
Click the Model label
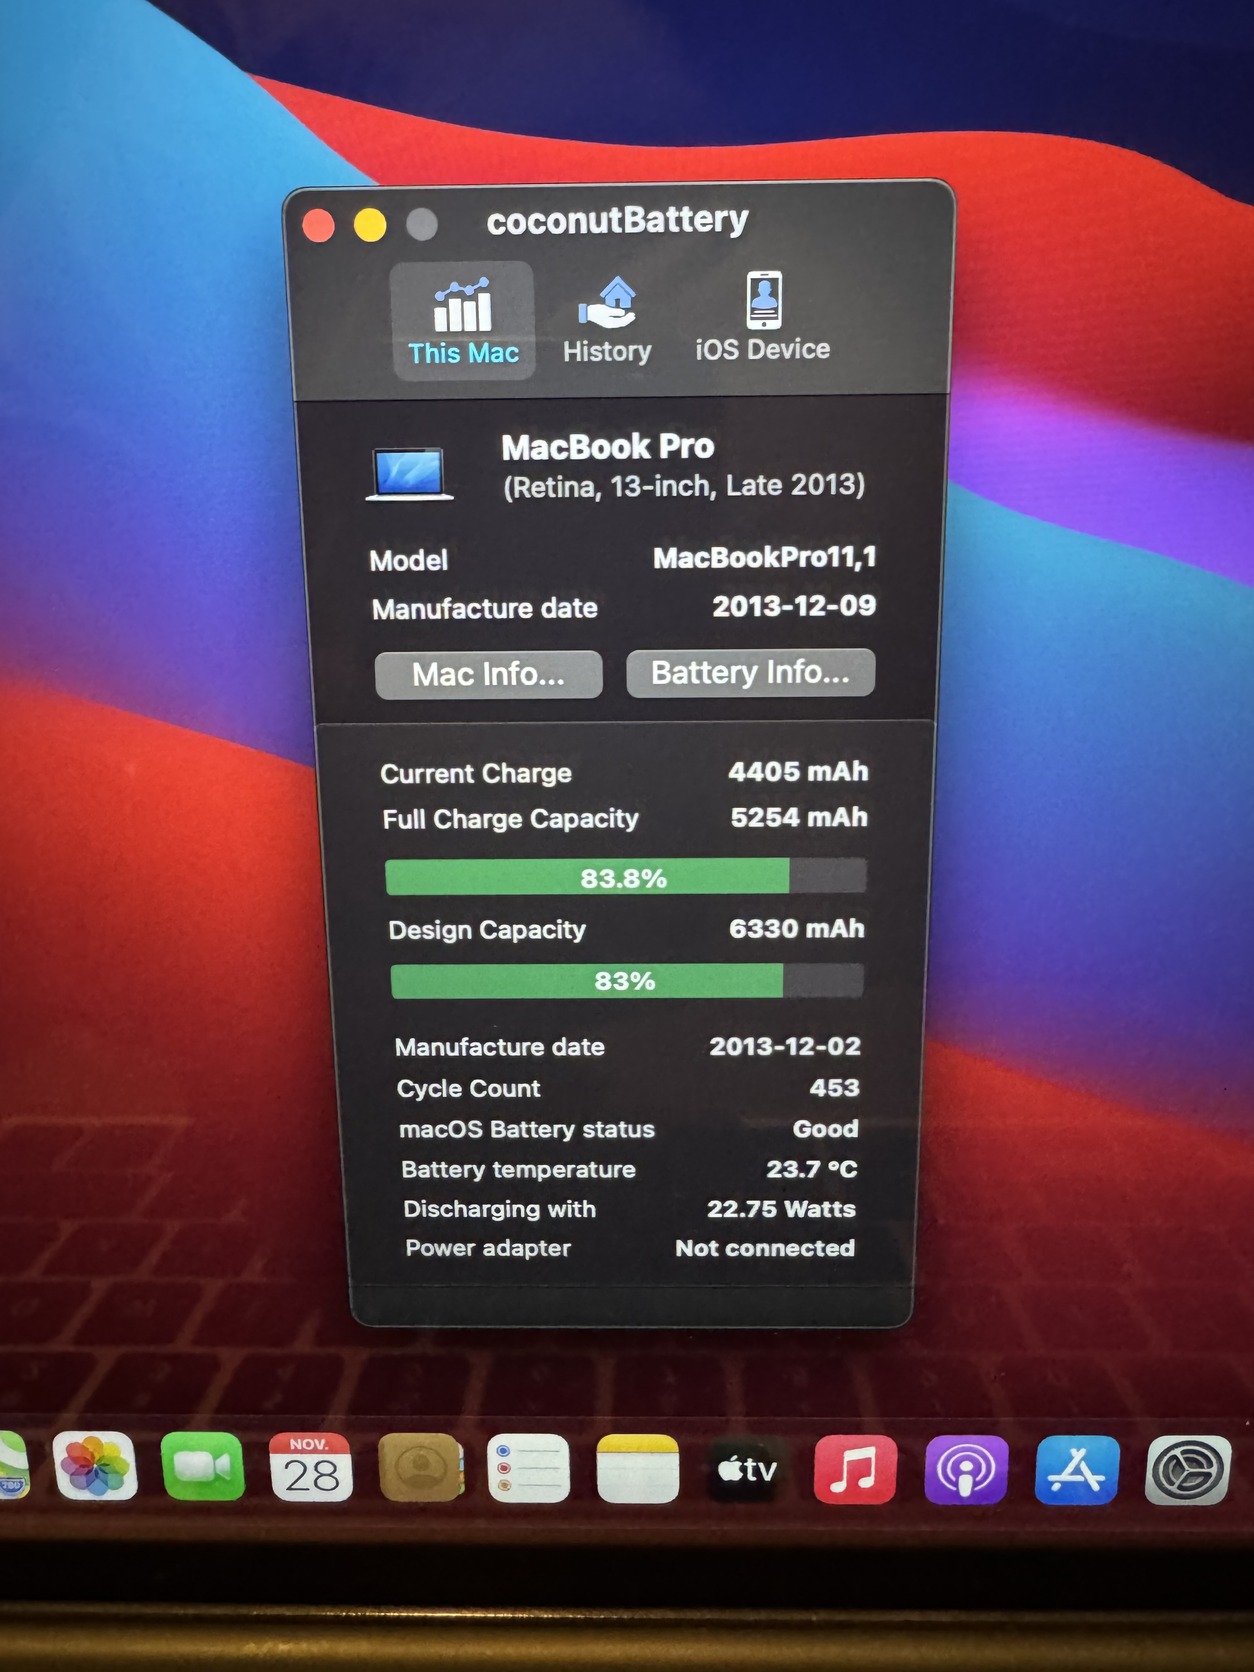click(408, 560)
